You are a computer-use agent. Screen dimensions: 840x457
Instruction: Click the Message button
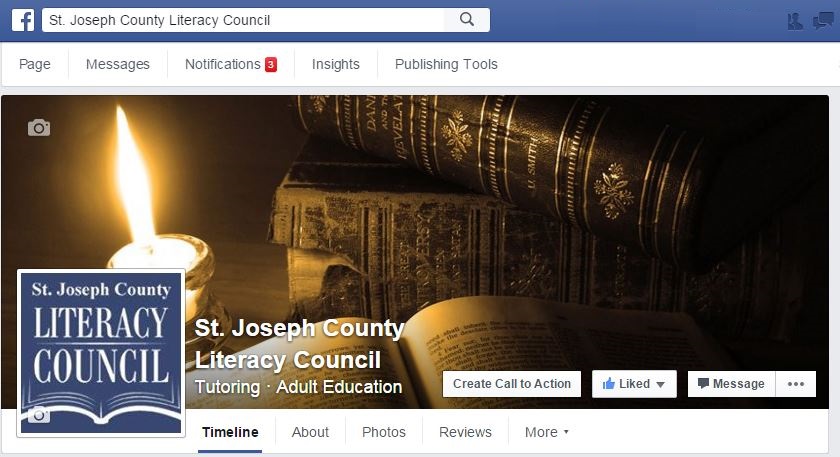click(731, 384)
